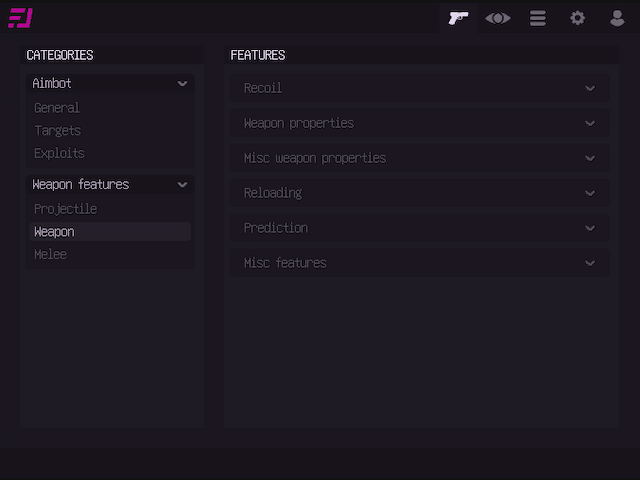Collapse the Aimbot category chevron
Screen dimensions: 640x480
tap(182, 84)
